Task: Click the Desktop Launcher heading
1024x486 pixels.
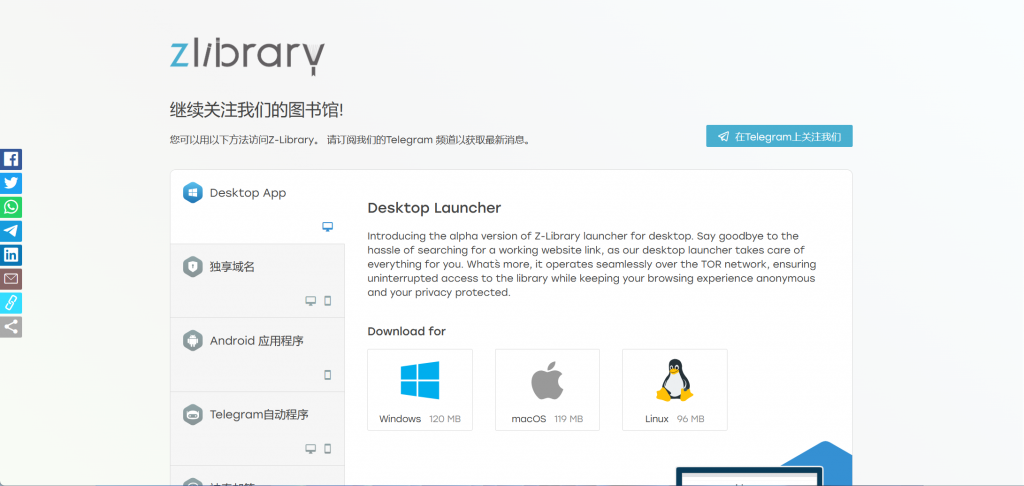Action: [x=434, y=208]
